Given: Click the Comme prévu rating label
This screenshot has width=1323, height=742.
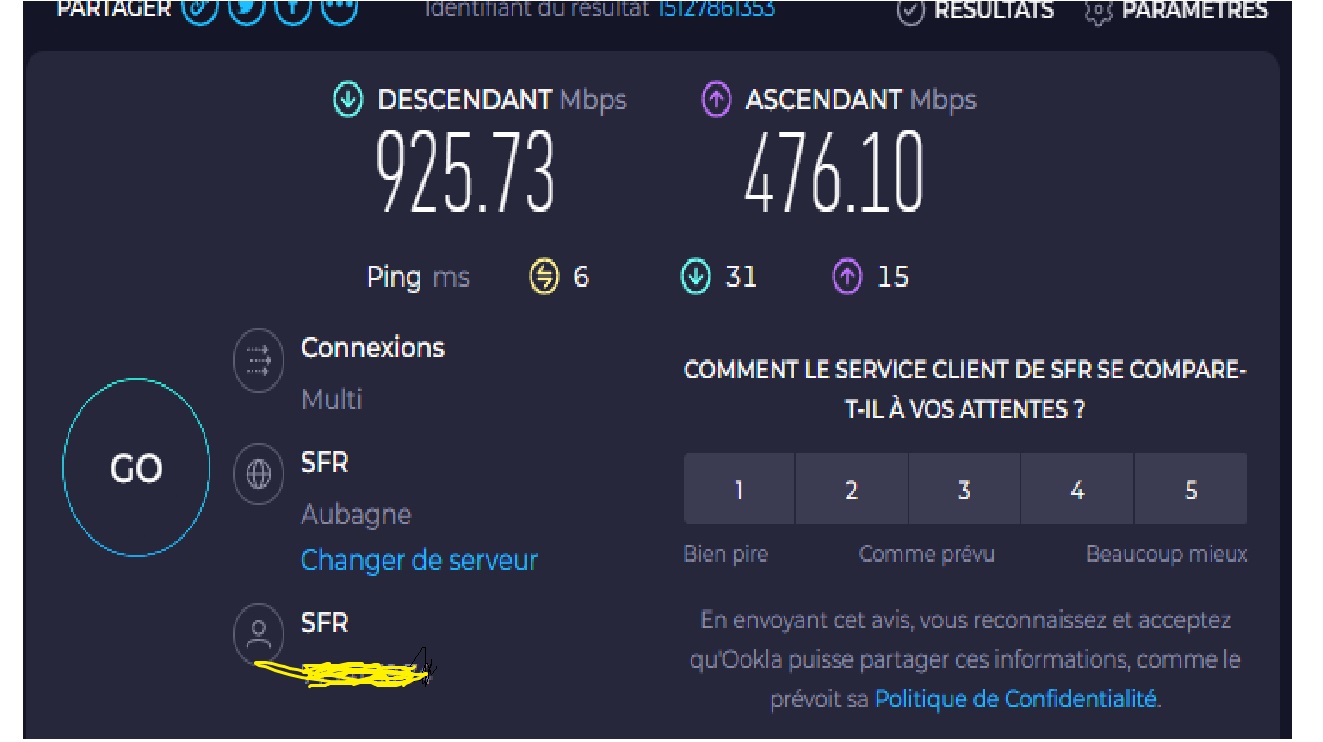Looking at the screenshot, I should [x=927, y=554].
